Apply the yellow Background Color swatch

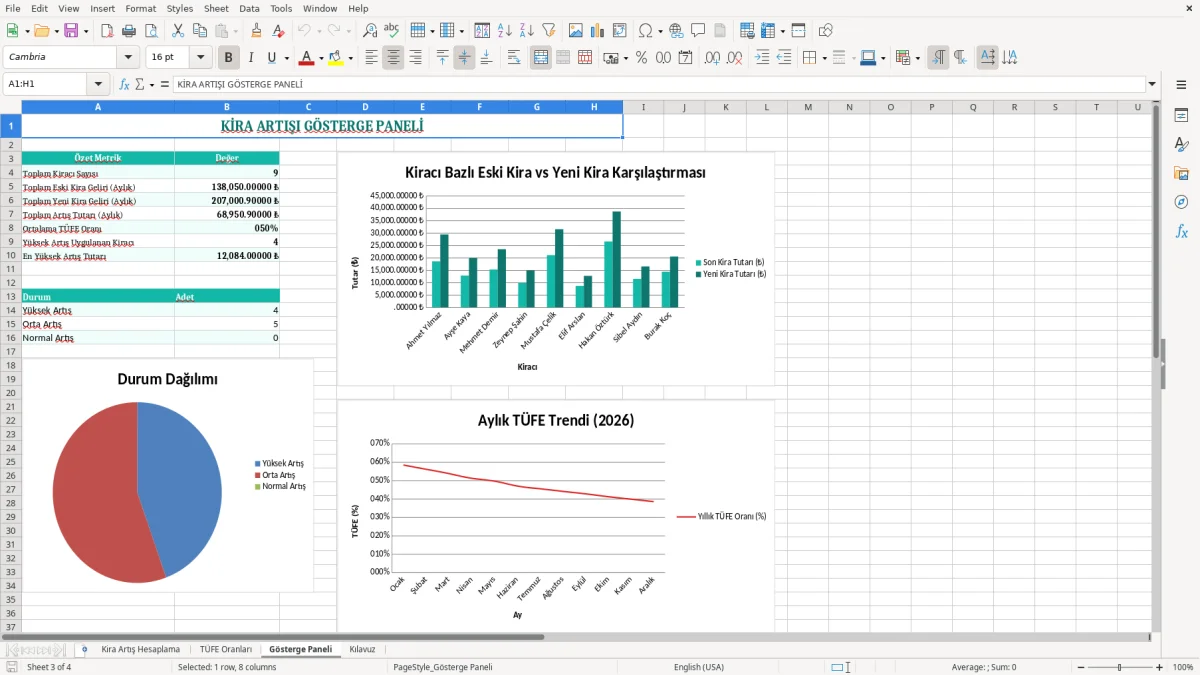[336, 58]
